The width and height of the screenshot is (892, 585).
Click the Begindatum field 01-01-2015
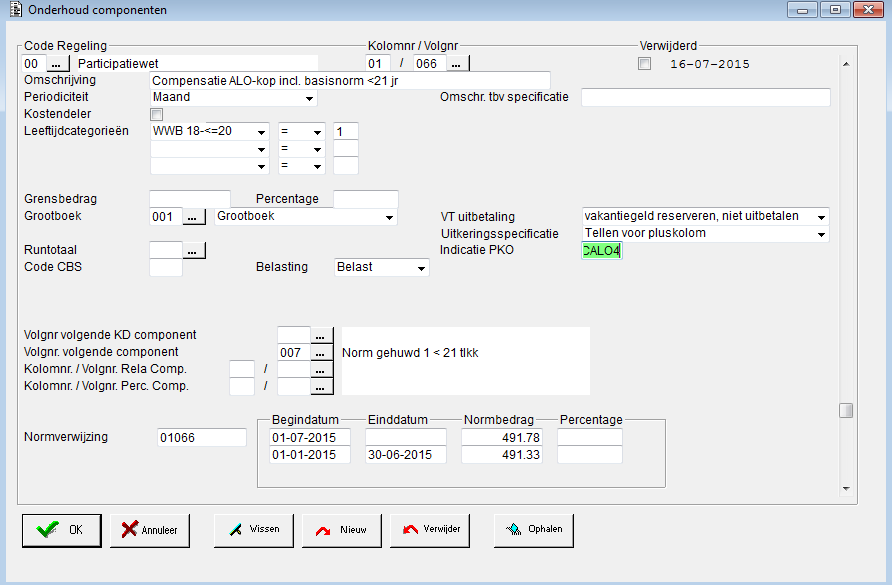tap(310, 455)
